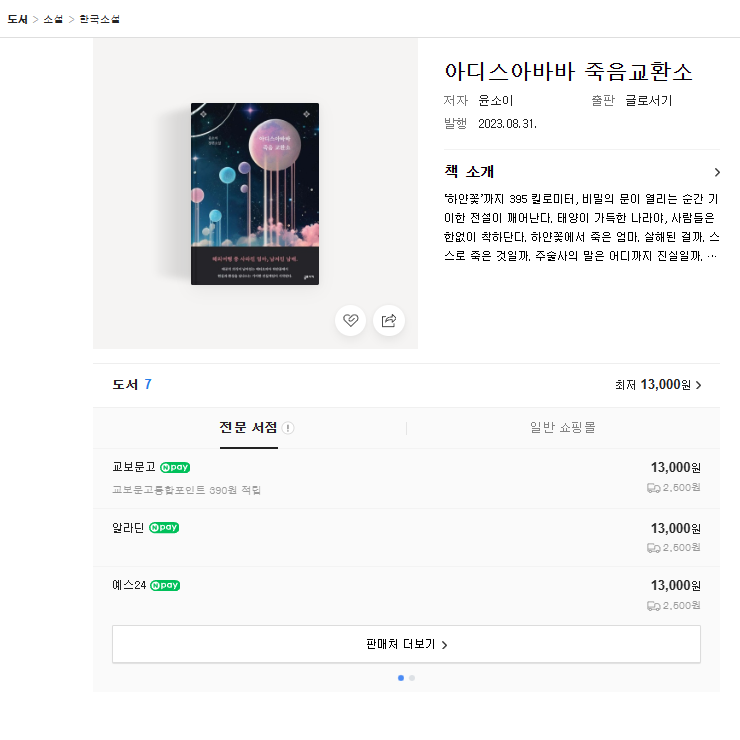Switch to the 일반 쇼핑몰 tab
This screenshot has width=740, height=740.
point(563,428)
